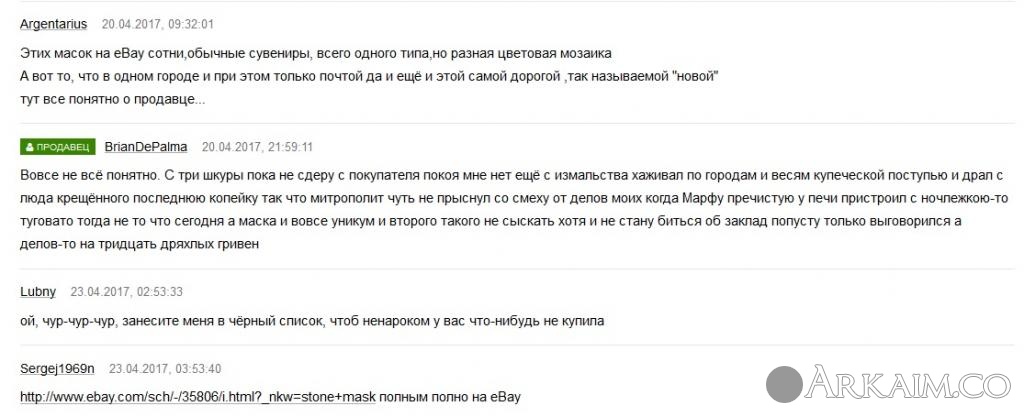Open the Sergej1969n user profile
The height and width of the screenshot is (417, 1024).
pyautogui.click(x=57, y=368)
